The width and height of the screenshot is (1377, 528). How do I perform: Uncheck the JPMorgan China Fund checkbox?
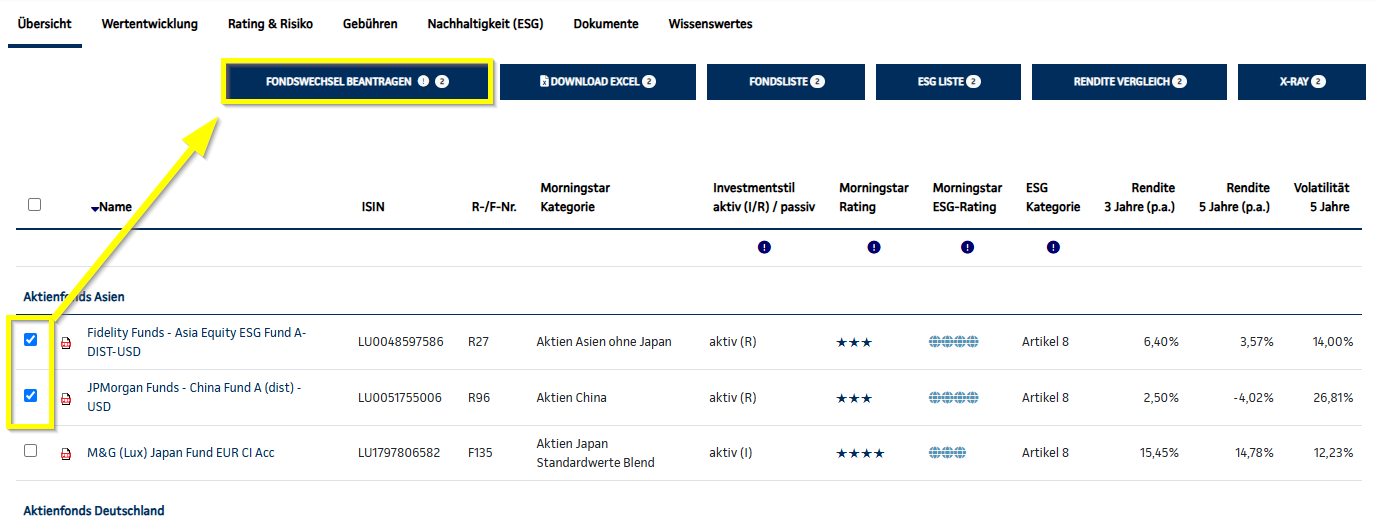(x=31, y=396)
